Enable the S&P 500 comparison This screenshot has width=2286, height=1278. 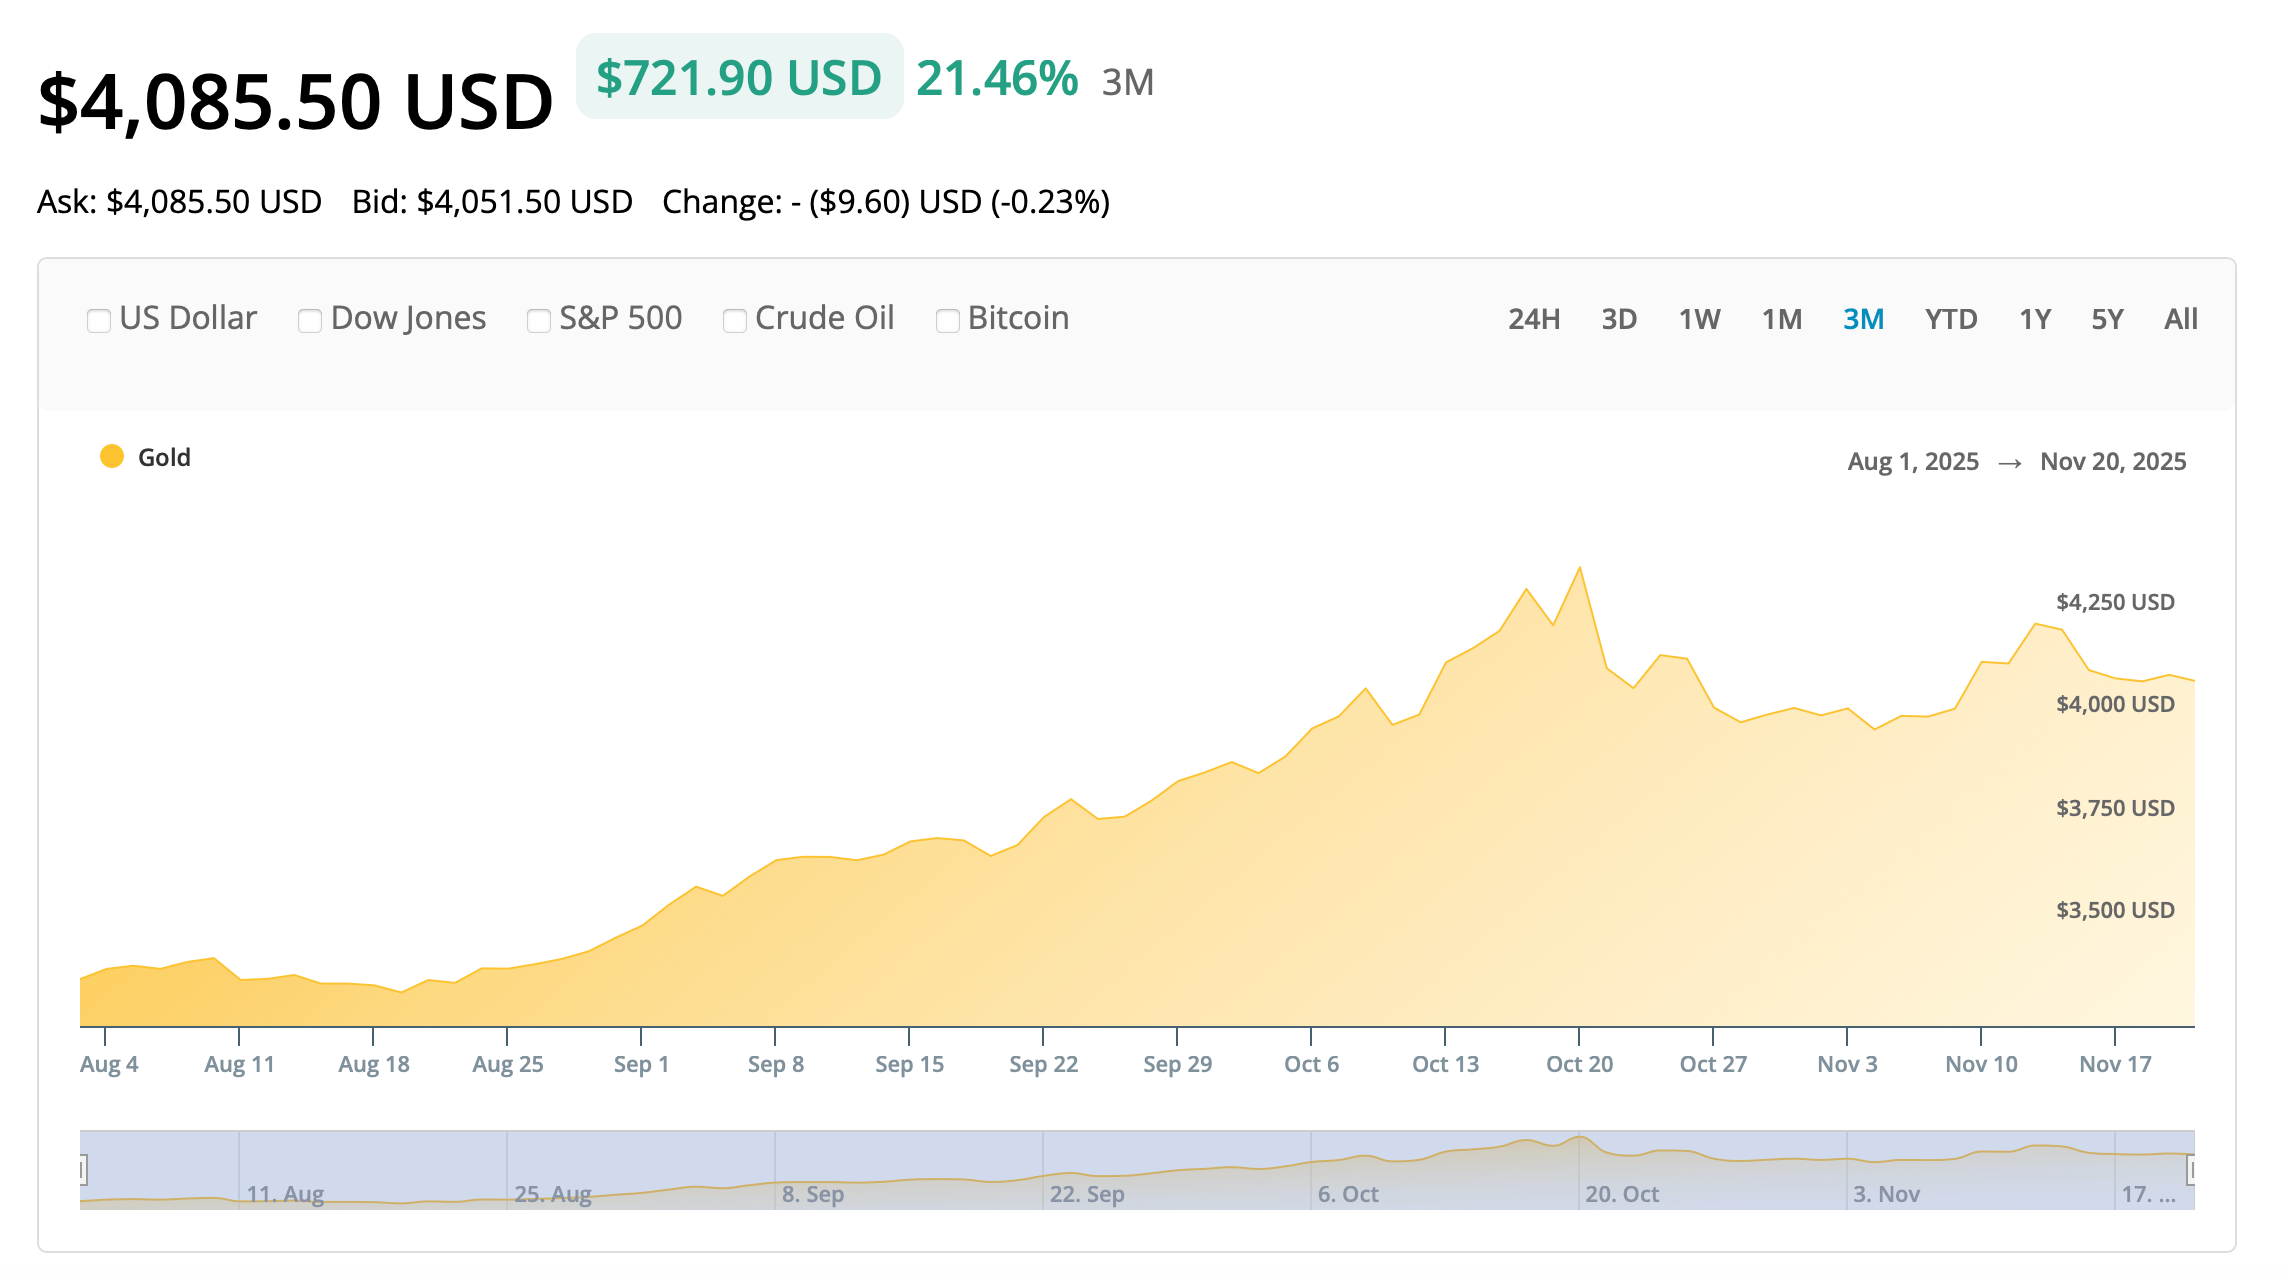(538, 320)
